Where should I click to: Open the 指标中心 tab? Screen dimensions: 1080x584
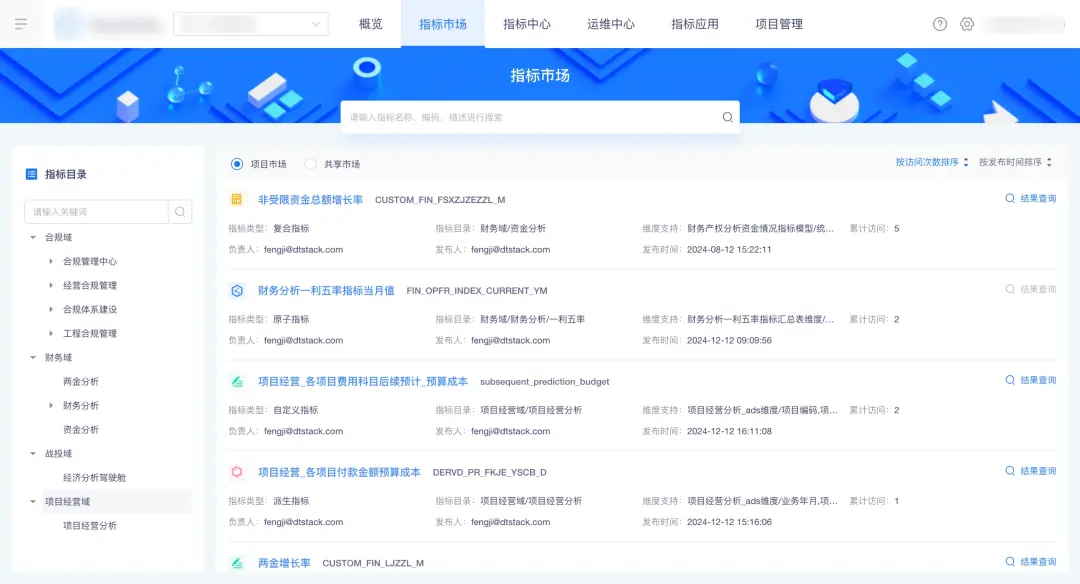point(527,24)
